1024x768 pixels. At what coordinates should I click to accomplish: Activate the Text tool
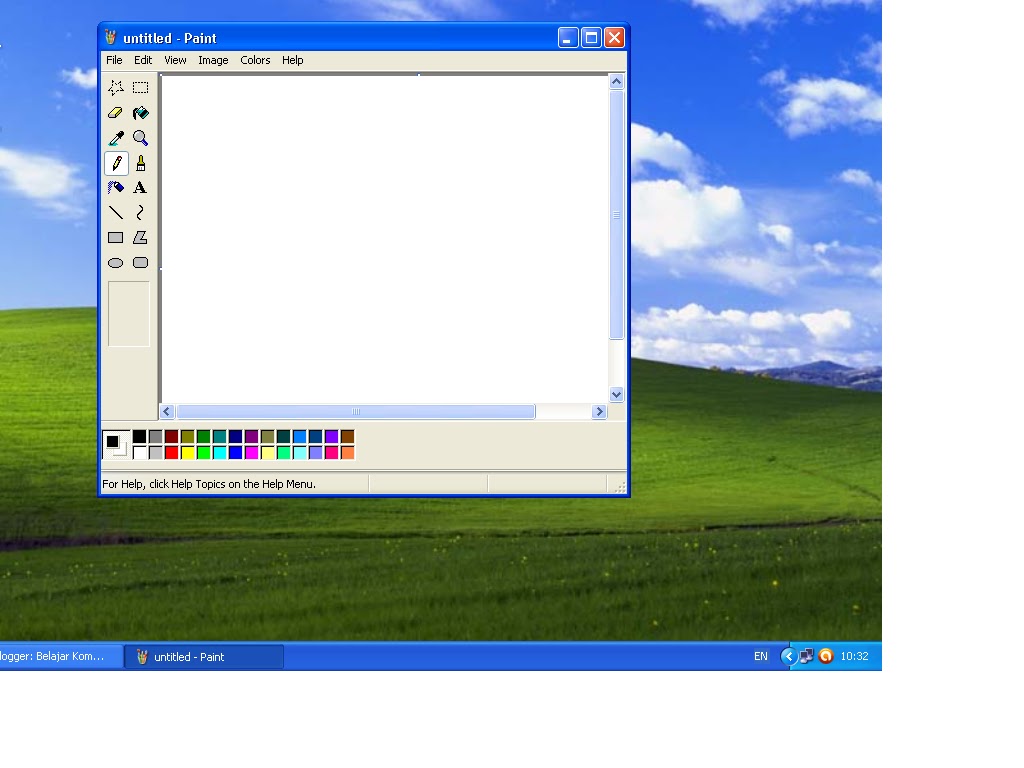(x=140, y=188)
